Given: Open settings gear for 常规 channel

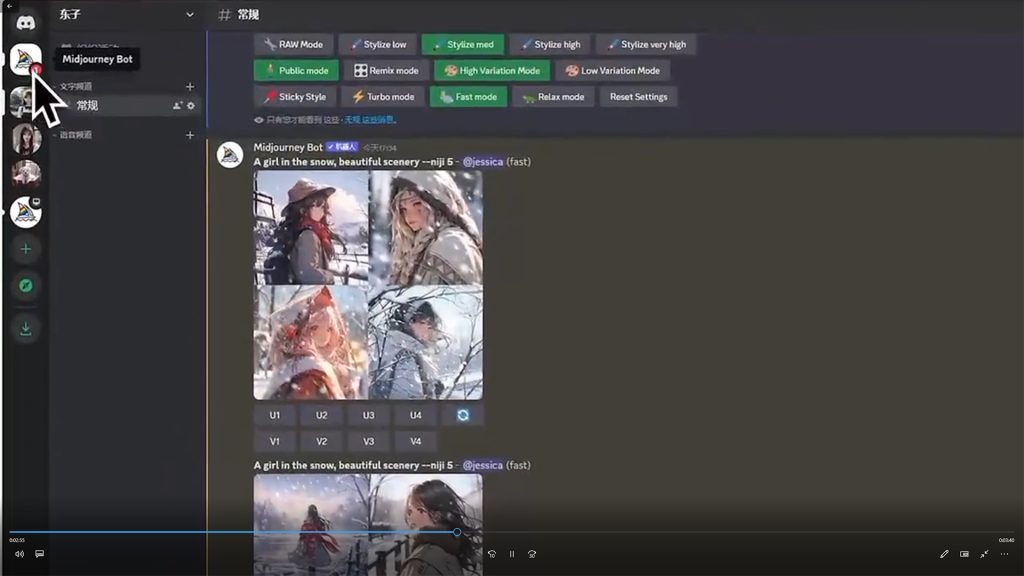Looking at the screenshot, I should (192, 106).
